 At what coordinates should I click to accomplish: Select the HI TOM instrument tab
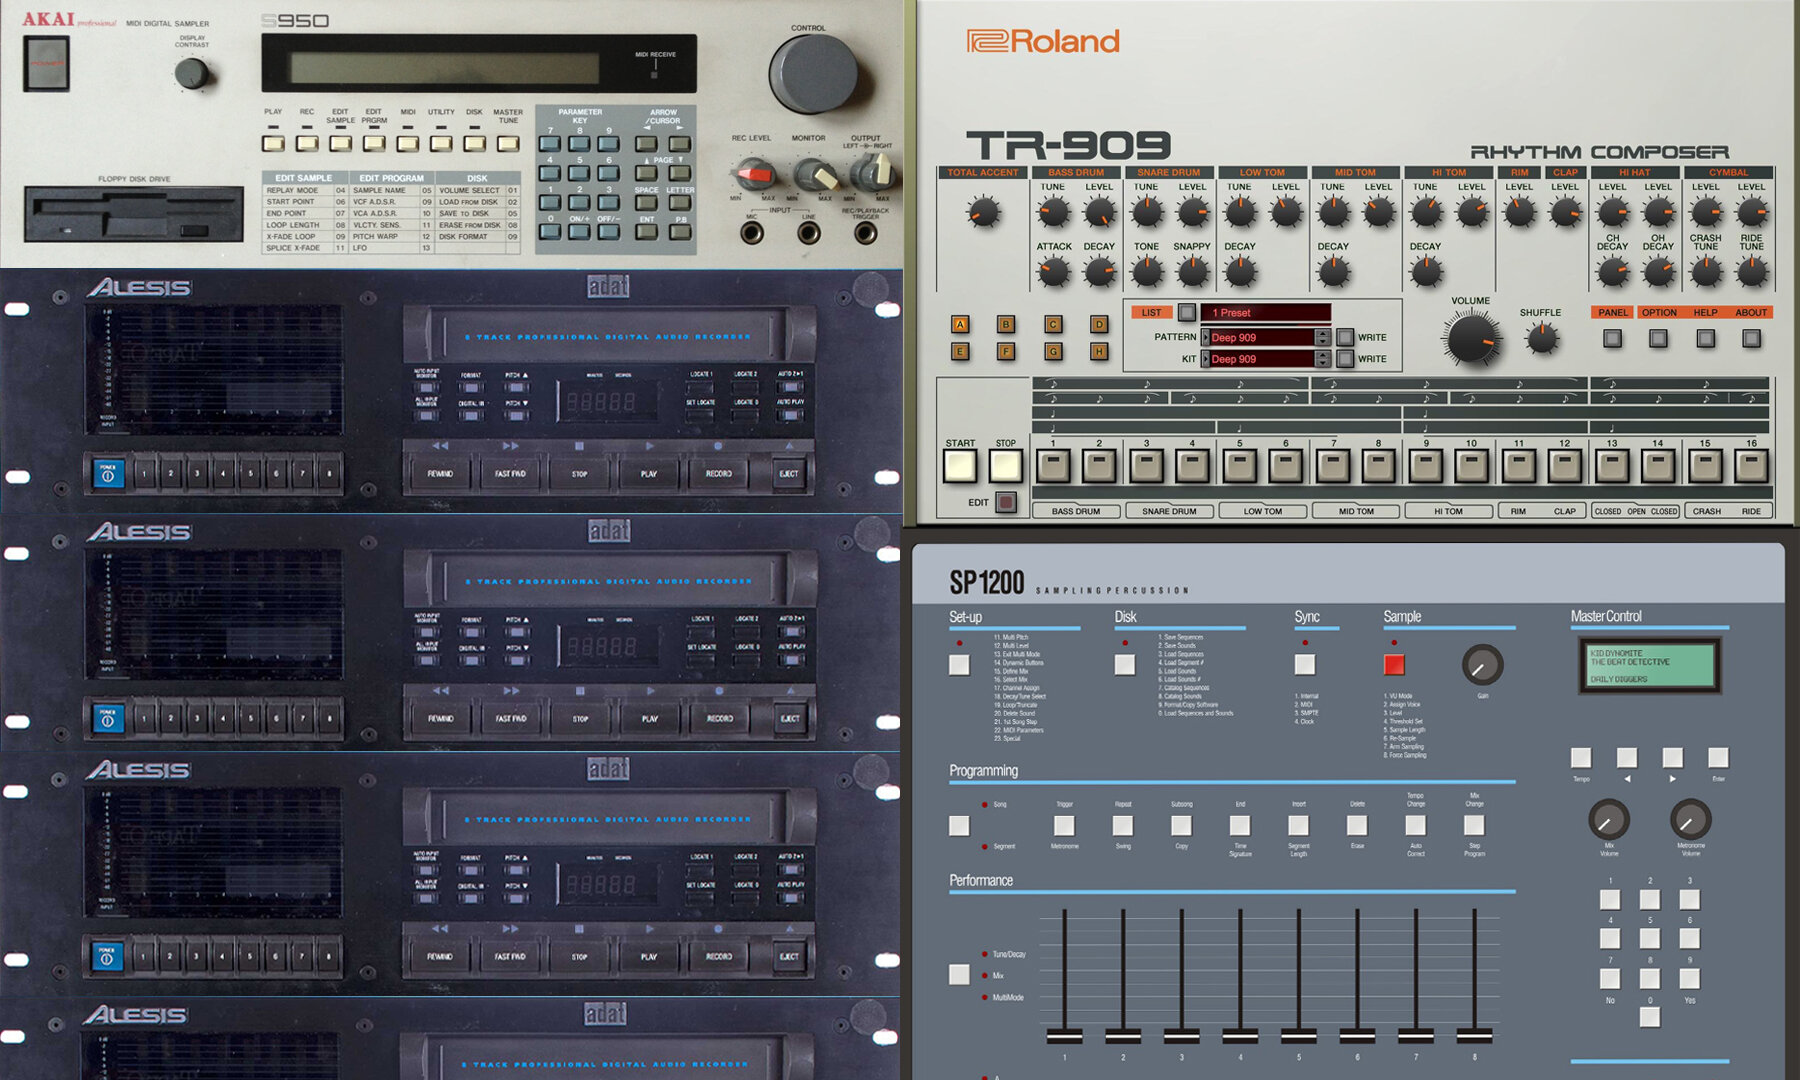[1448, 511]
